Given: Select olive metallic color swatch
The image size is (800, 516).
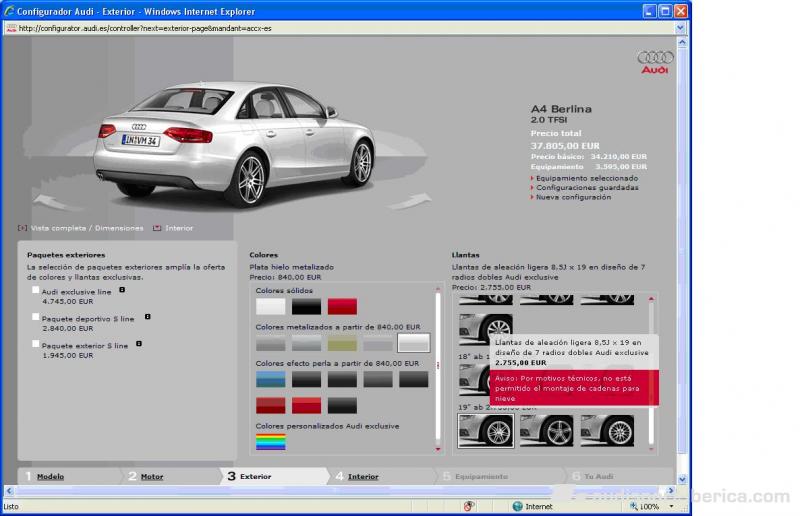Looking at the screenshot, I should click(x=342, y=343).
